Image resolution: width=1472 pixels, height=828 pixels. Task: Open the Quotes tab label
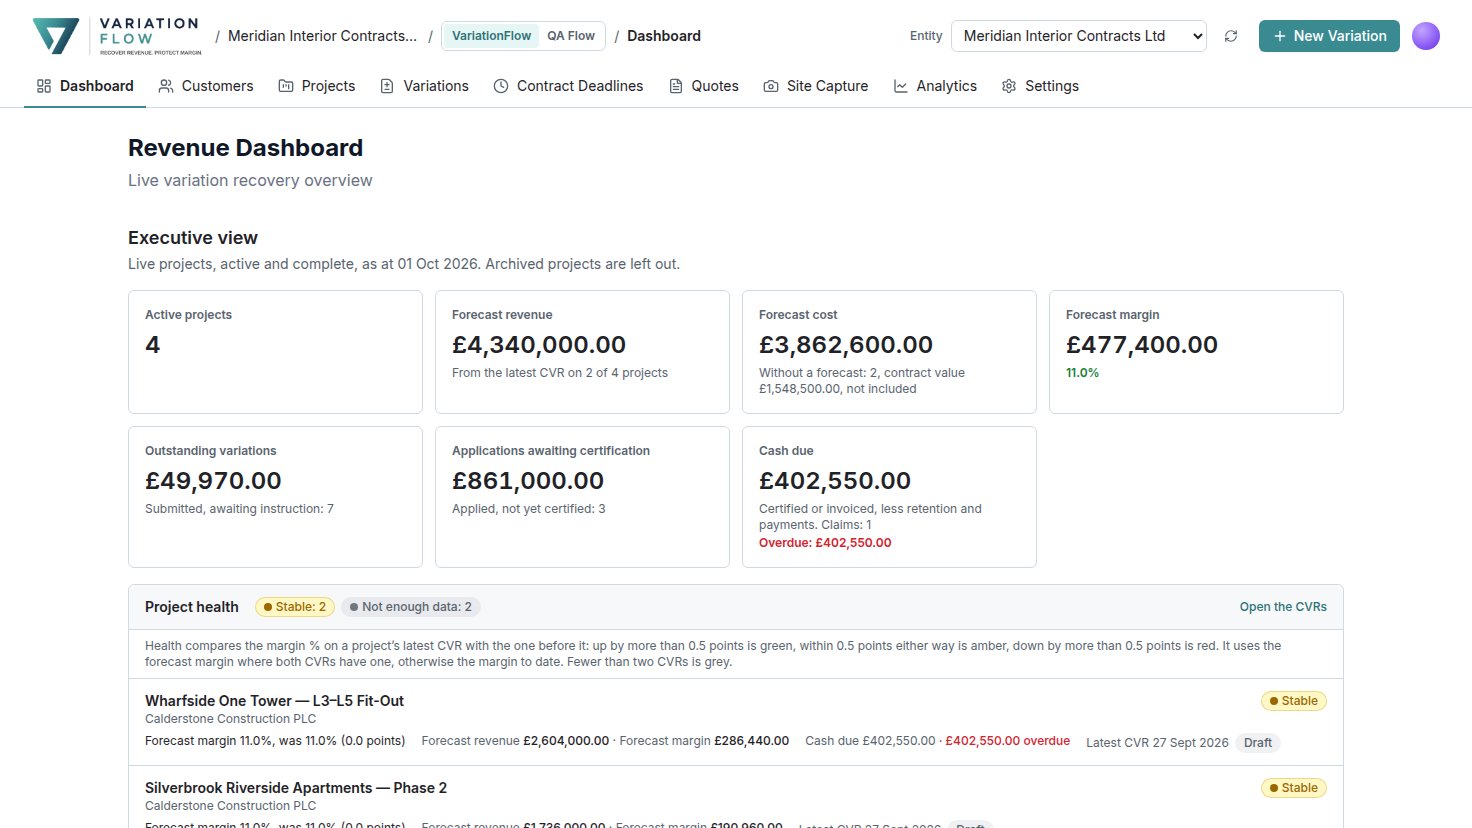click(x=715, y=86)
